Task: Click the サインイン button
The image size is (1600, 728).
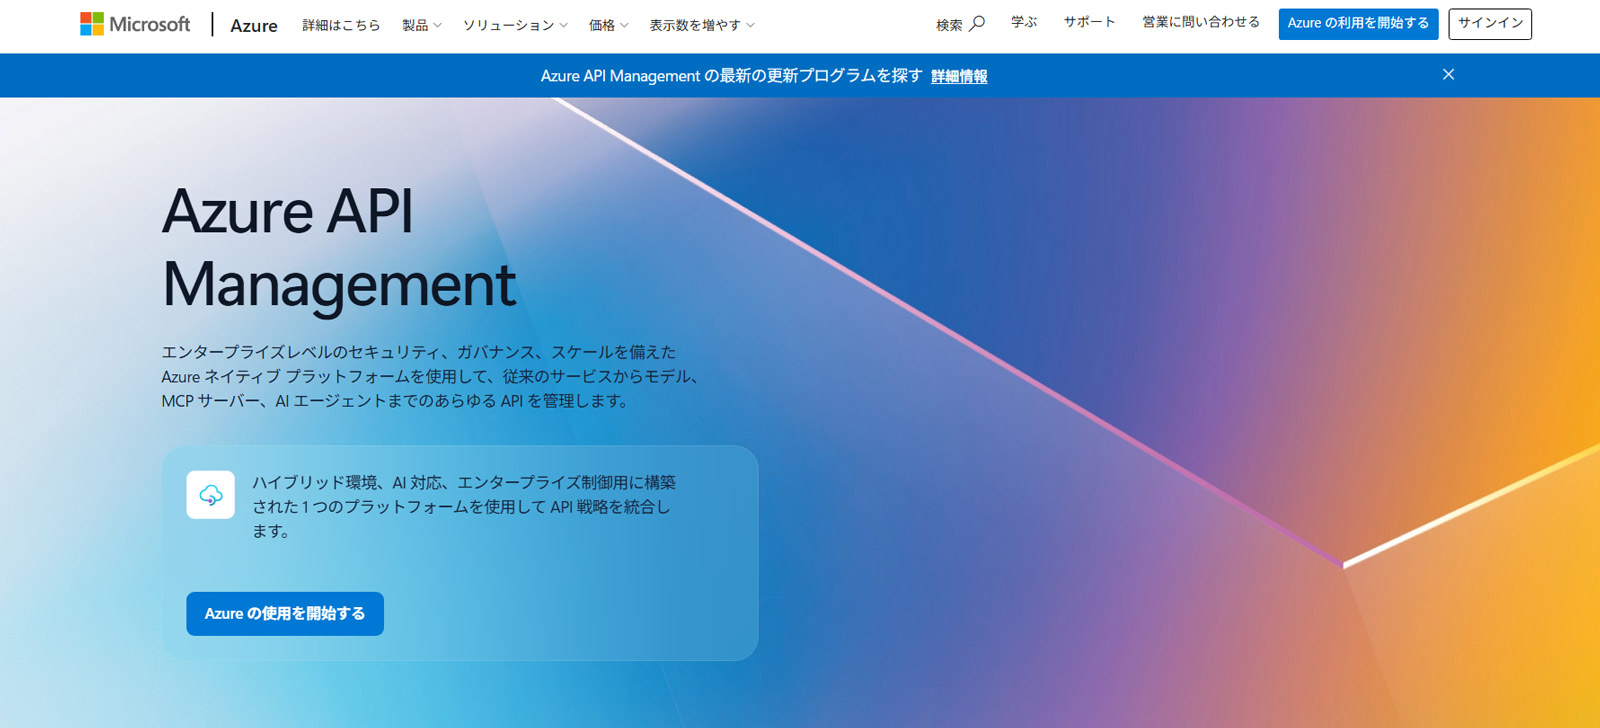Action: click(1490, 23)
